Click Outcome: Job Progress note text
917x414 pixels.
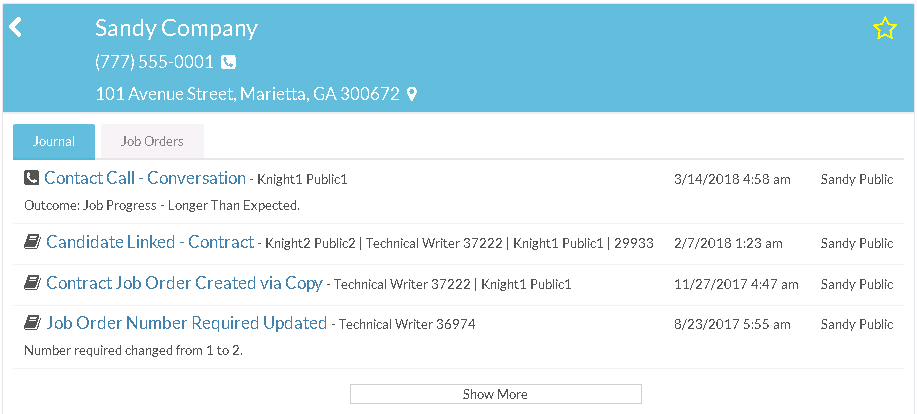[x=161, y=205]
